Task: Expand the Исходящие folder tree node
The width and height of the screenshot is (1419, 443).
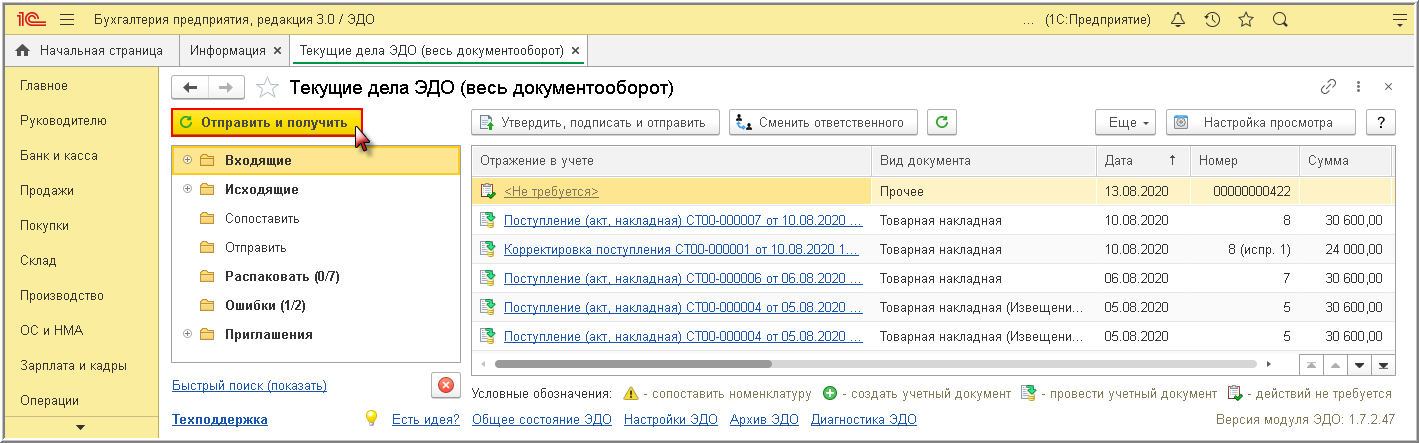Action: tap(187, 189)
